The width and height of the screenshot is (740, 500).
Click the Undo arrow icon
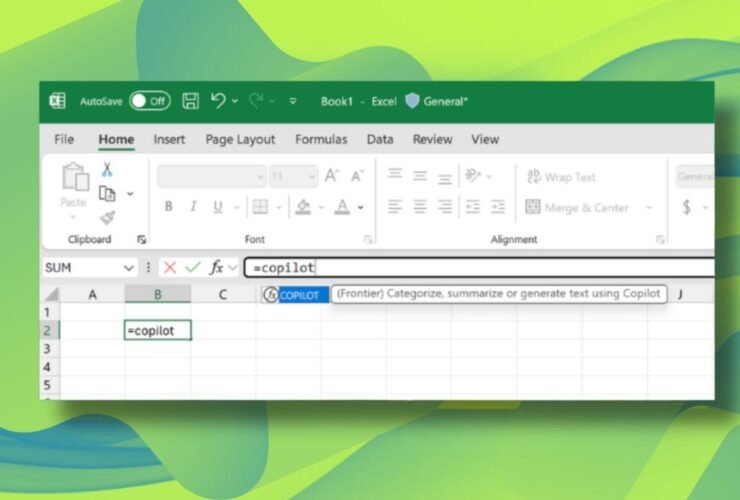[218, 101]
